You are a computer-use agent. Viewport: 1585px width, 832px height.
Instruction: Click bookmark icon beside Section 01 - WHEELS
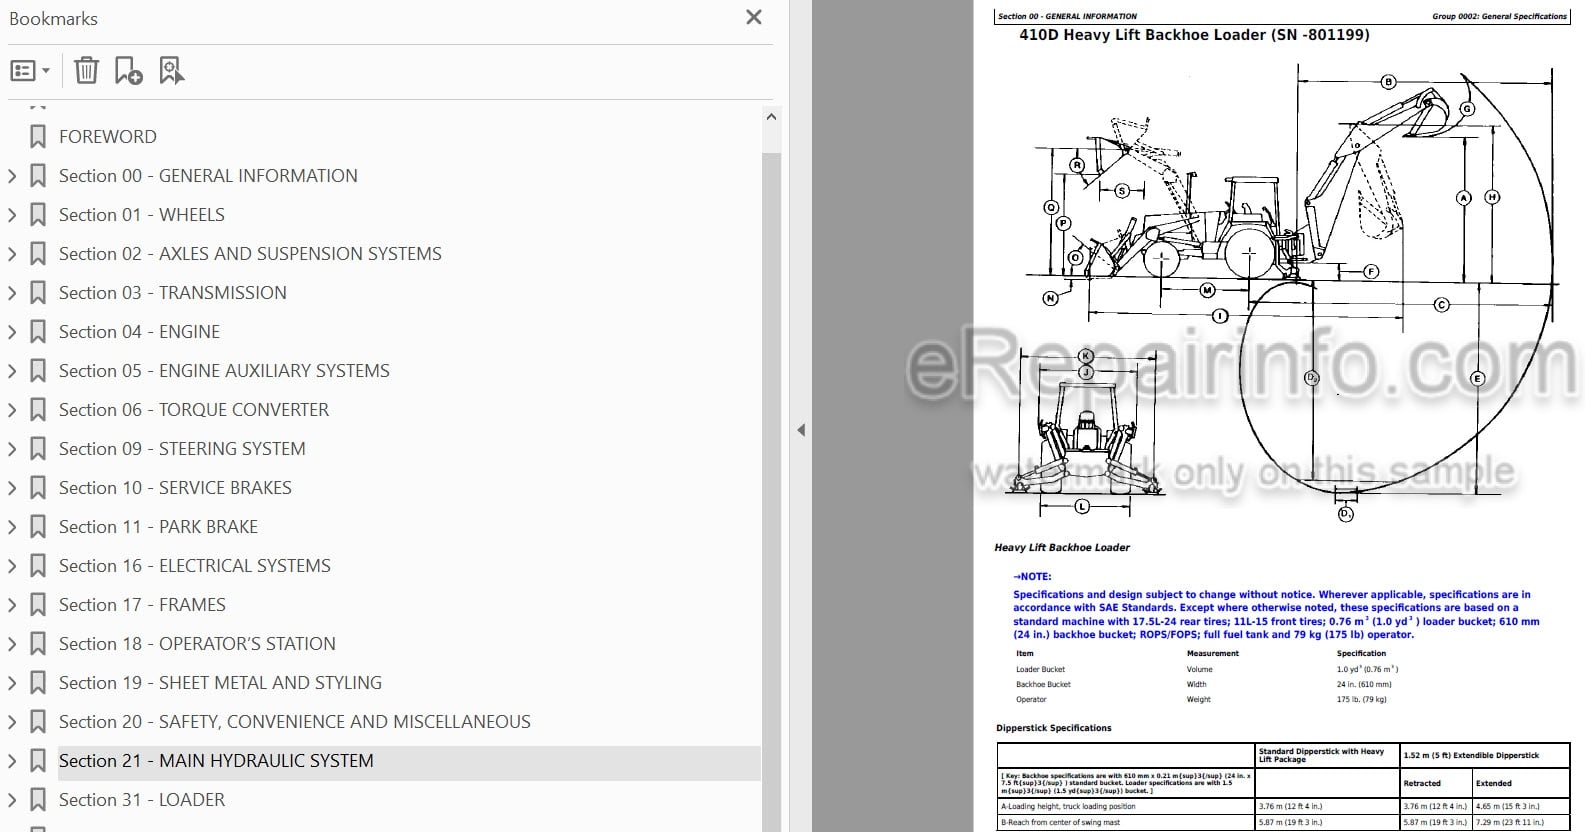pos(38,215)
